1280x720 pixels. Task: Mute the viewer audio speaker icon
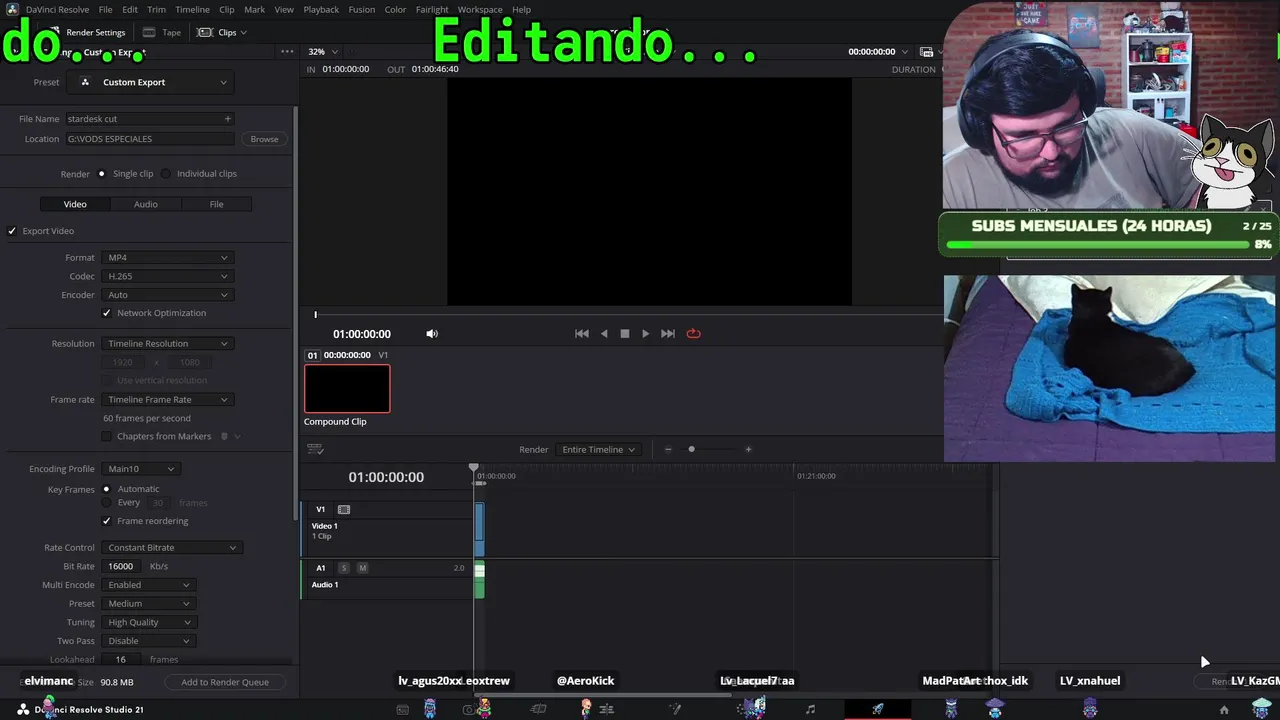pos(432,334)
